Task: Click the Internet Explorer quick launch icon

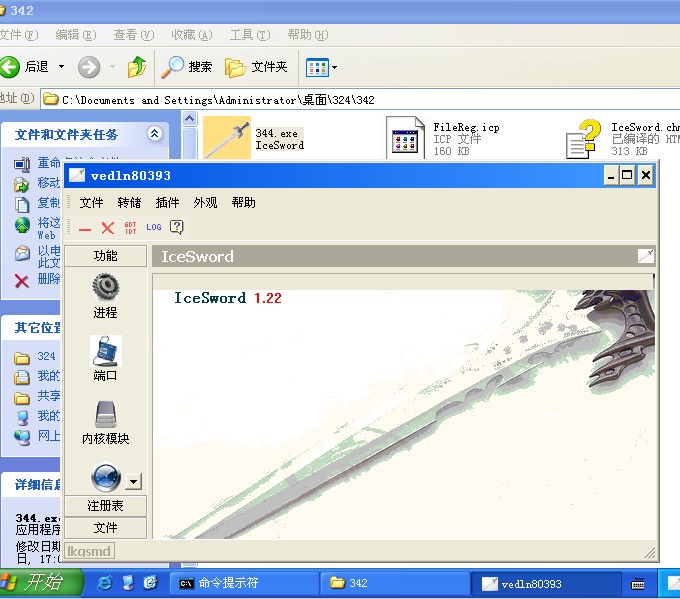Action: point(105,583)
